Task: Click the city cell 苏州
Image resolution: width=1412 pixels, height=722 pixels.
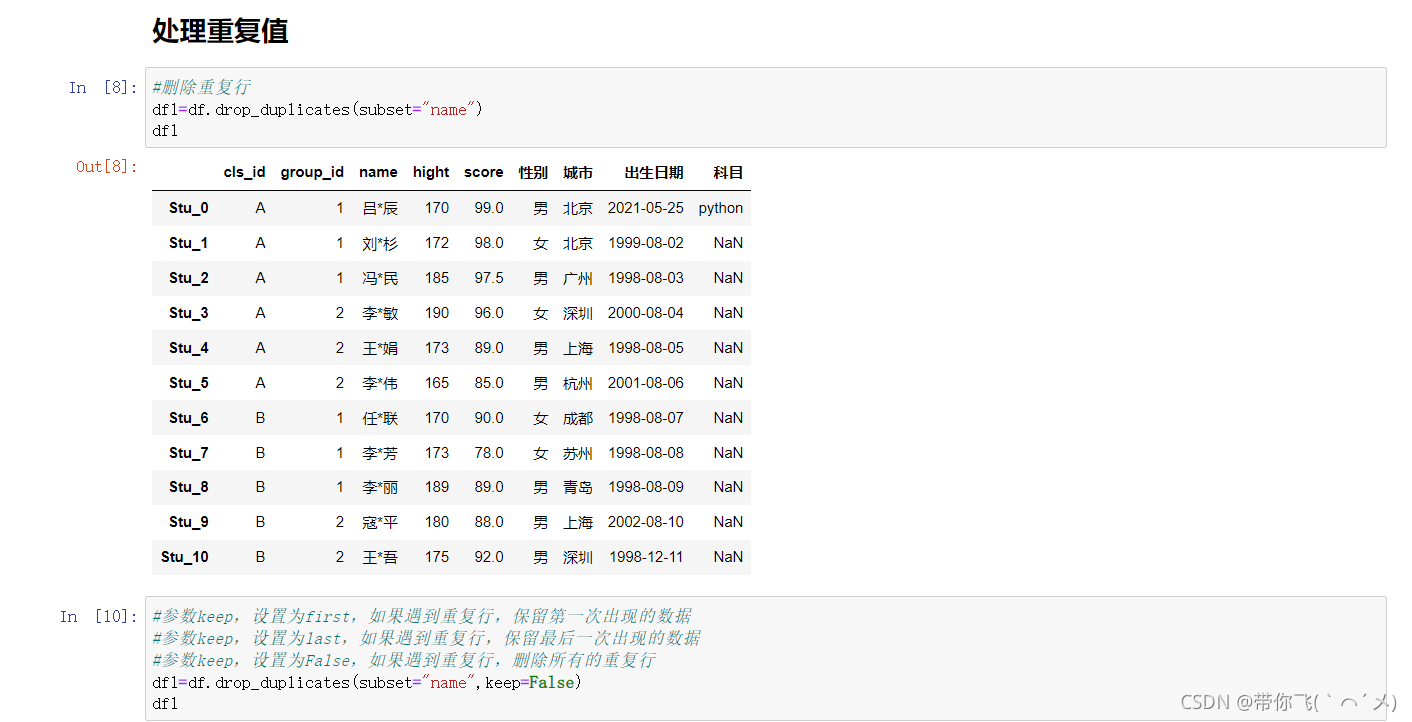Action: point(578,453)
